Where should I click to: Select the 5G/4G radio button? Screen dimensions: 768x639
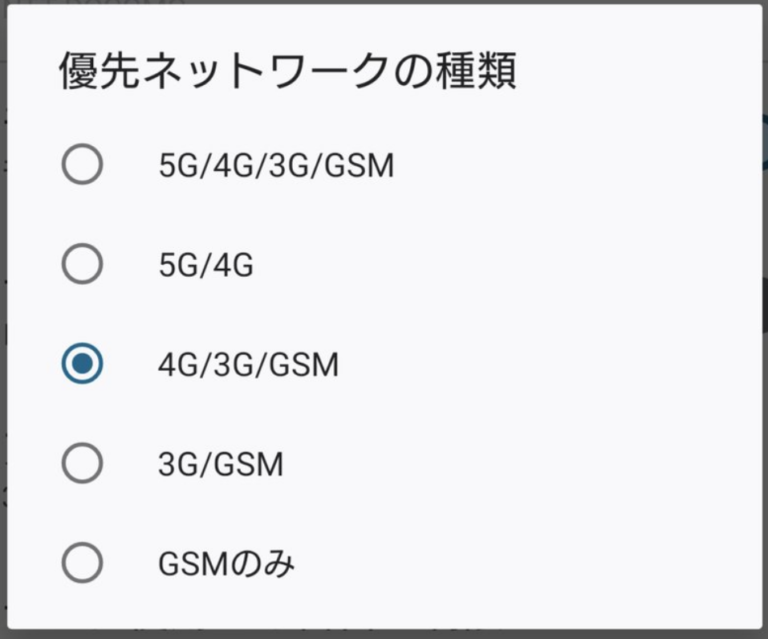coord(82,264)
